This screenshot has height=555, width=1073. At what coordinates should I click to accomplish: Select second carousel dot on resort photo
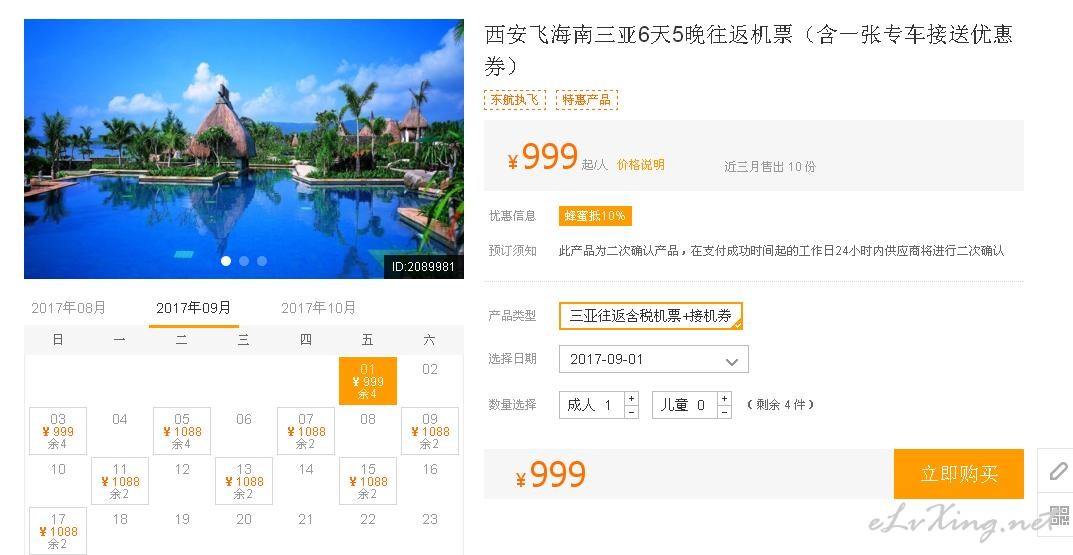[x=244, y=261]
